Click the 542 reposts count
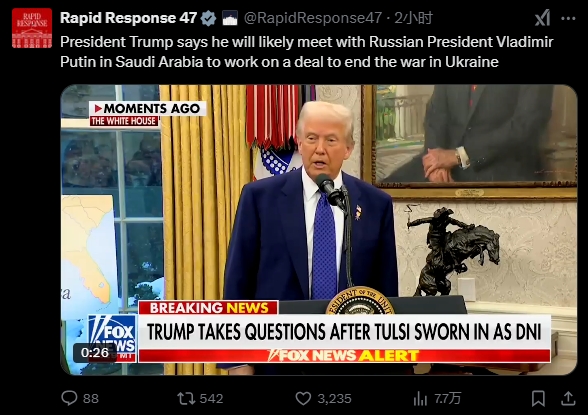588x415 pixels. click(212, 399)
